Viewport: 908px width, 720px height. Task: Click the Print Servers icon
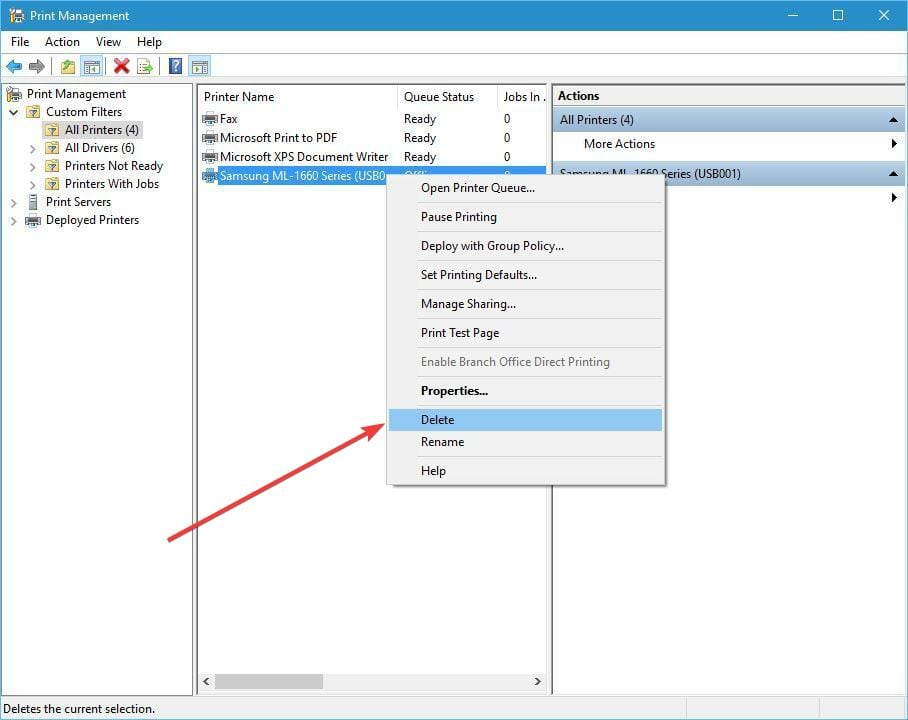tap(34, 202)
